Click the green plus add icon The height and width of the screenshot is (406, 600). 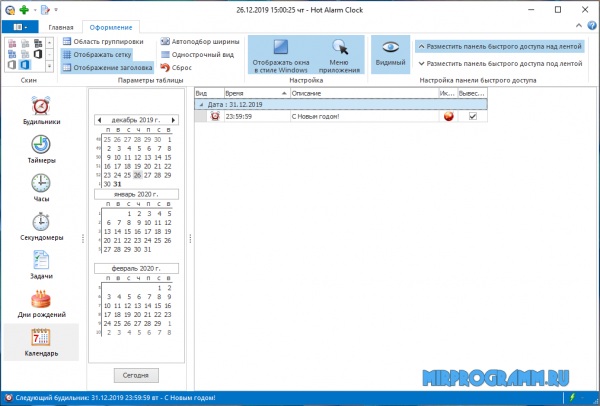coord(24,10)
